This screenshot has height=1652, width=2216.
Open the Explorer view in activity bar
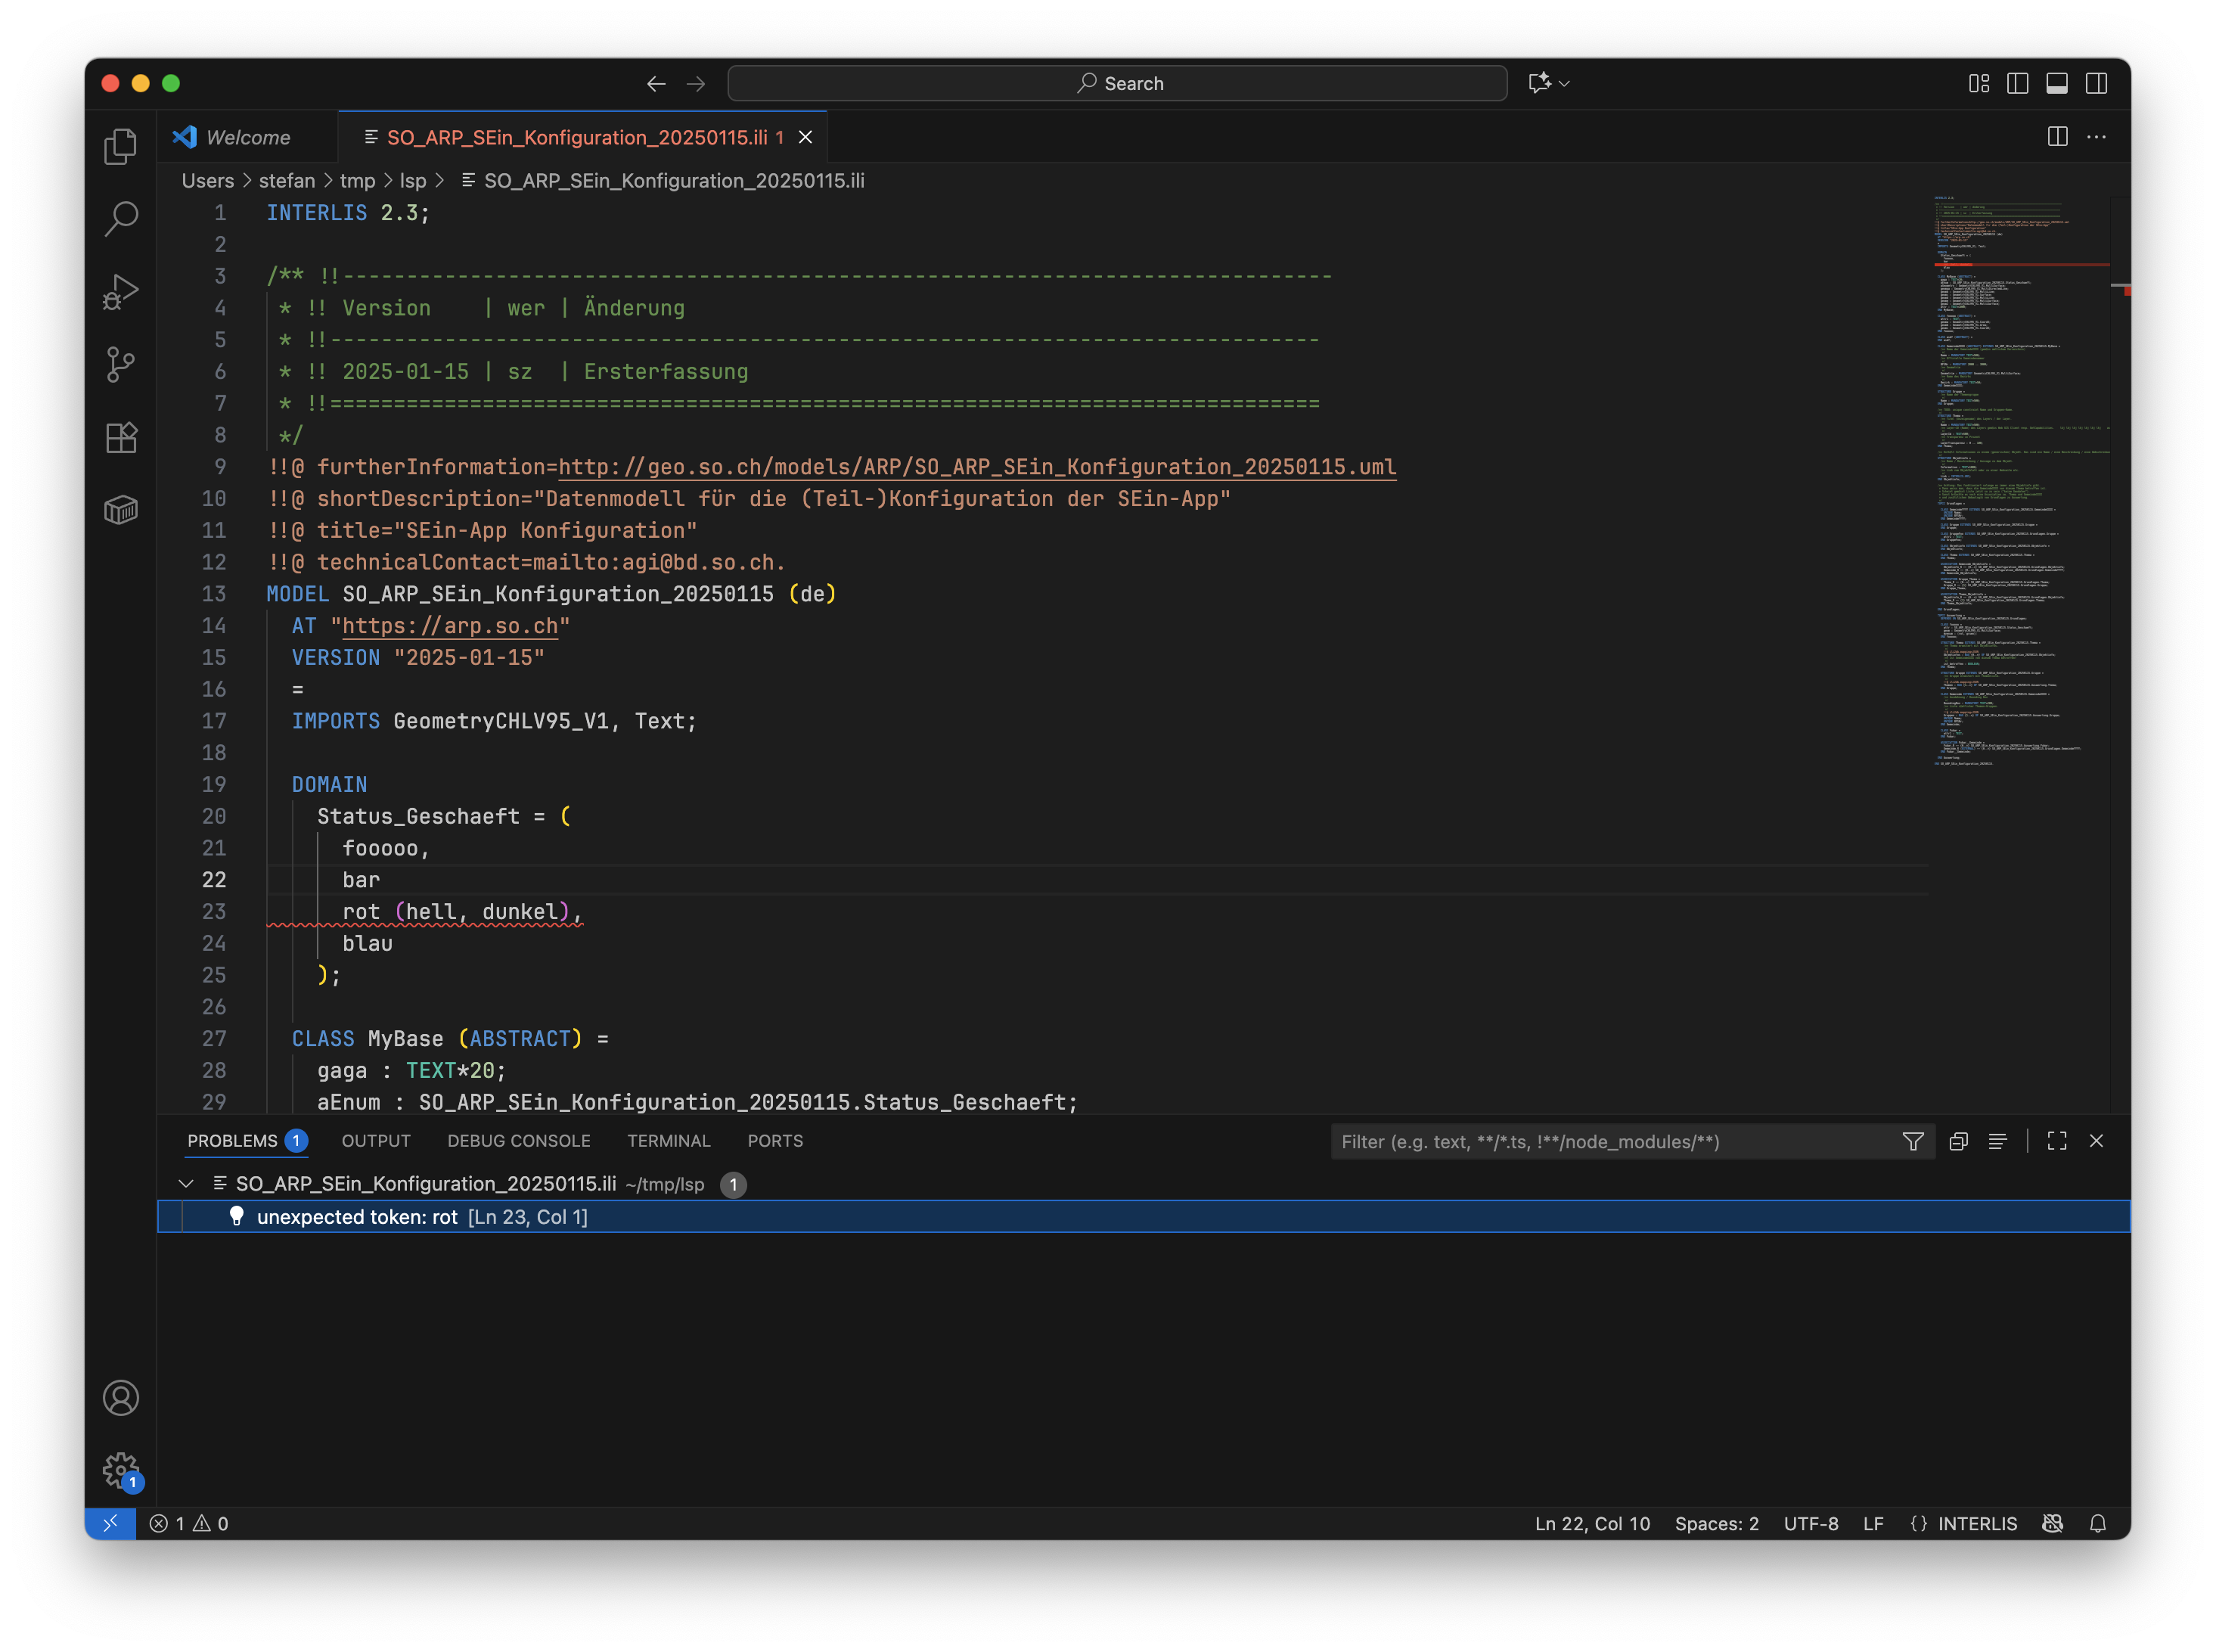coord(120,146)
